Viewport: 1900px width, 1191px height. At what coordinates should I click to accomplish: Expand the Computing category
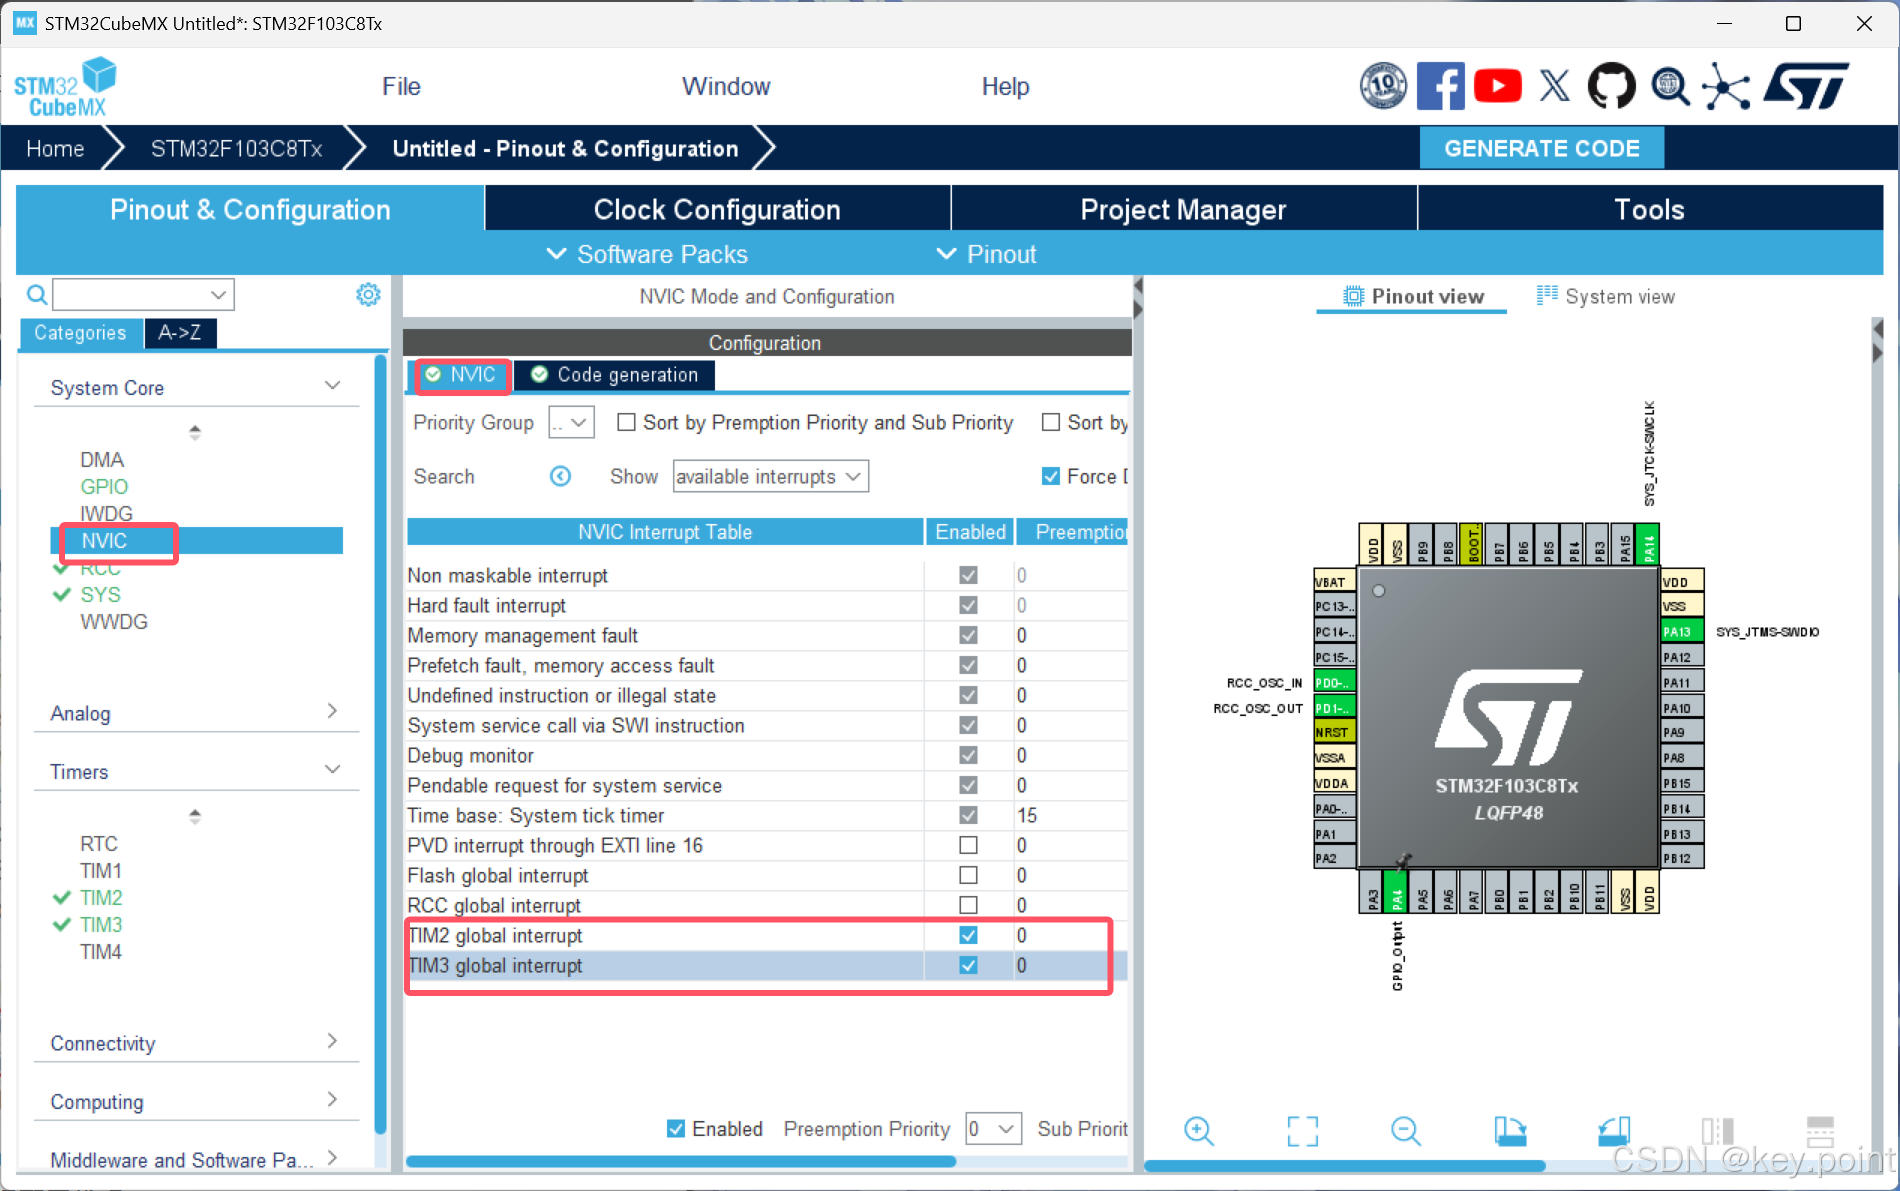tap(333, 1100)
